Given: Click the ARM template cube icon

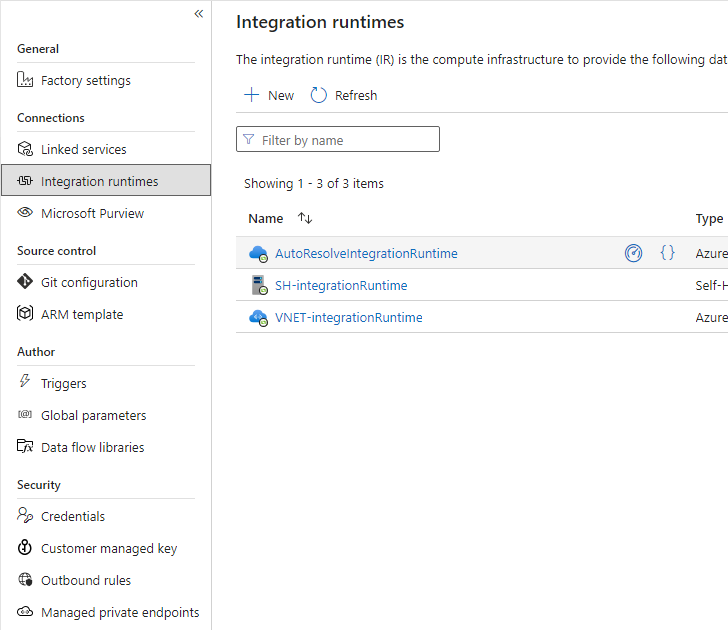Looking at the screenshot, I should tap(25, 313).
